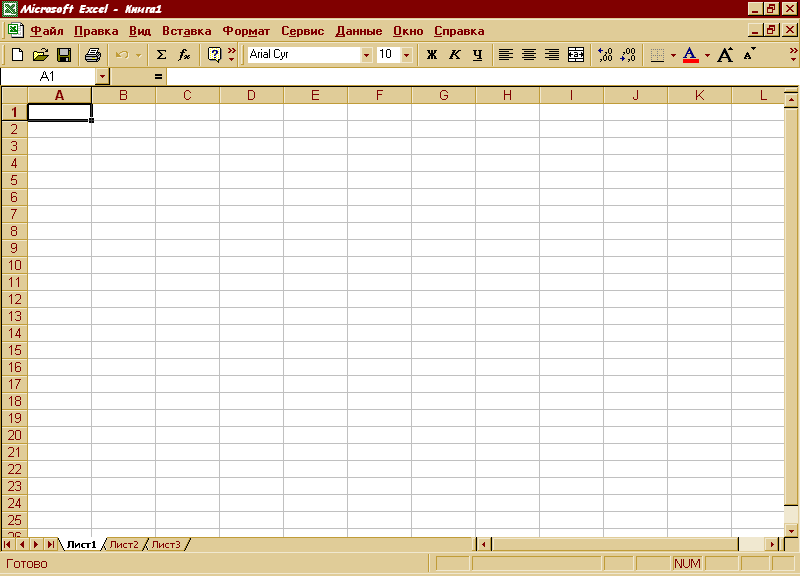Click Increase Decimal icon
The height and width of the screenshot is (576, 800).
[x=605, y=55]
